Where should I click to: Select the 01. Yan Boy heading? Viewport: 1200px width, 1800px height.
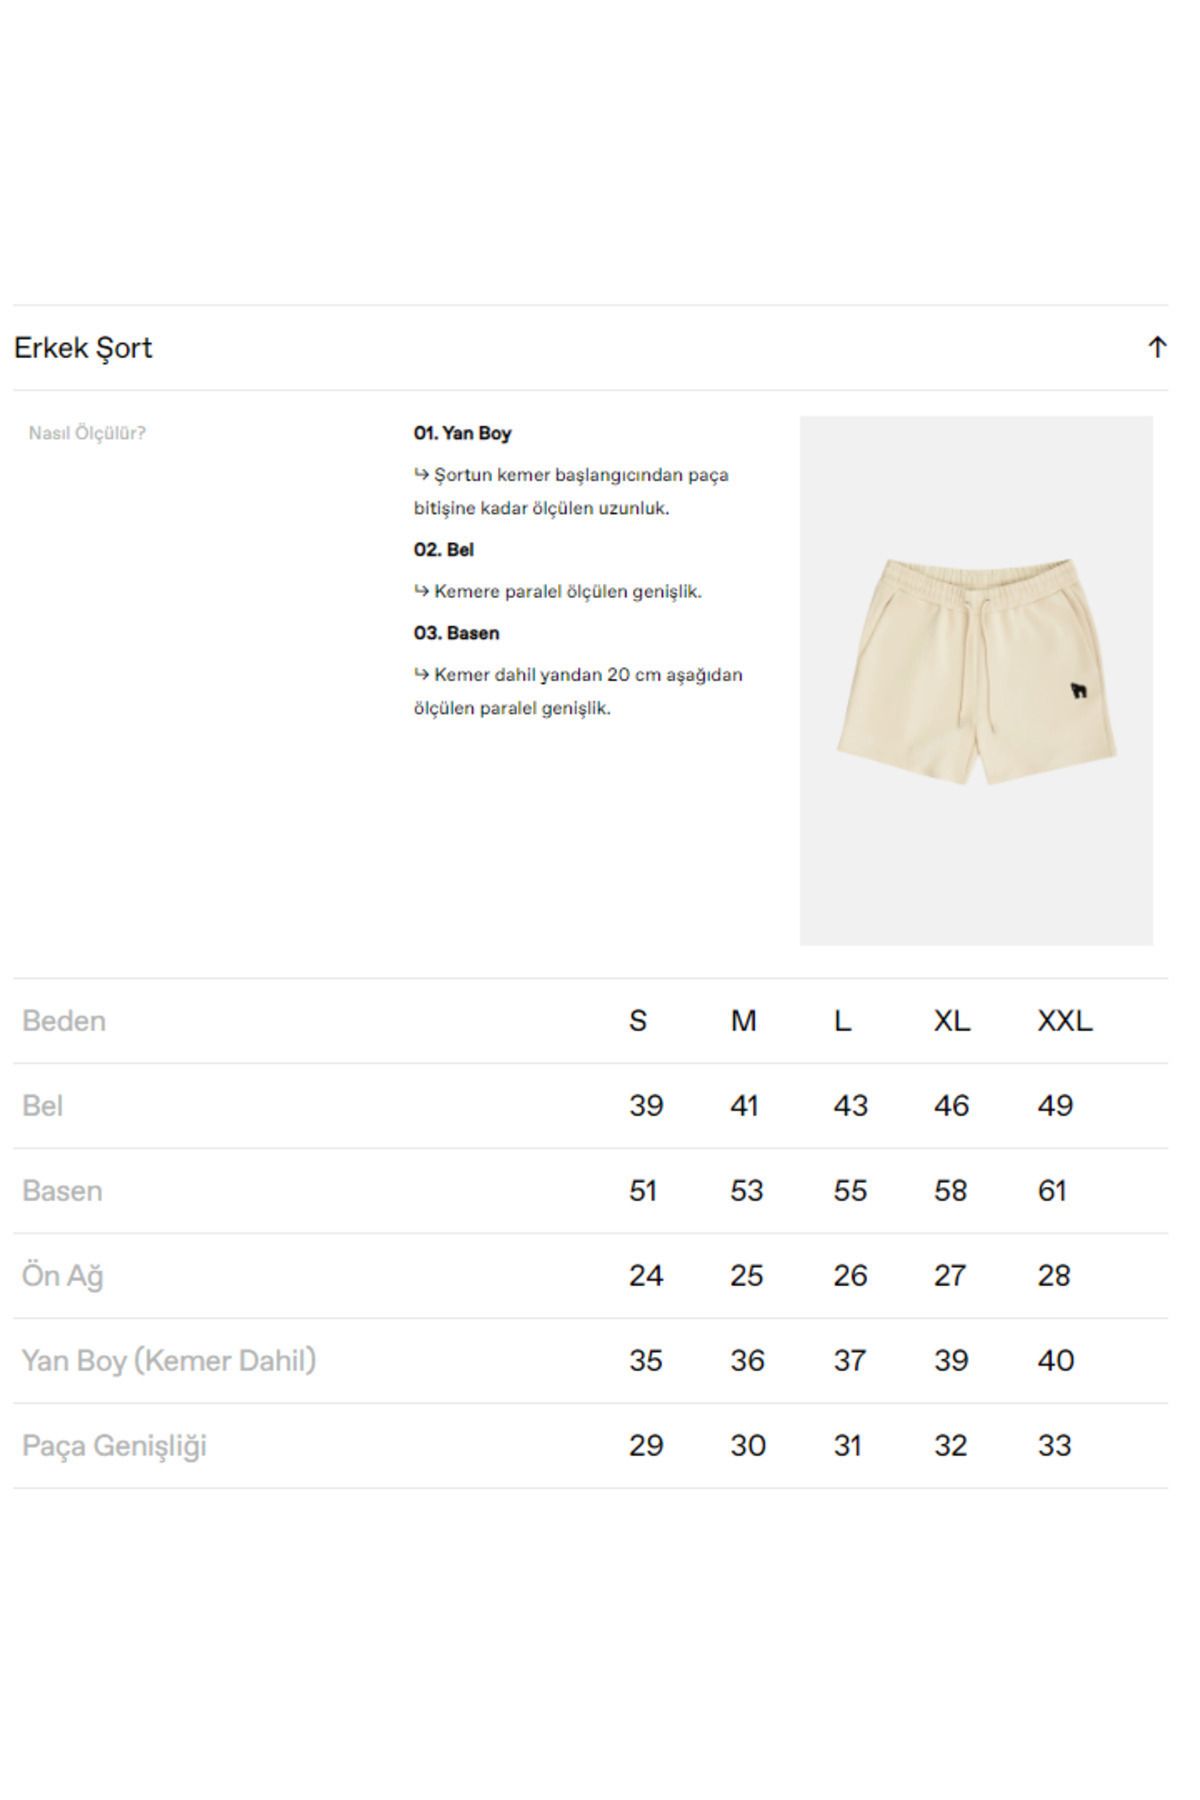(x=462, y=433)
